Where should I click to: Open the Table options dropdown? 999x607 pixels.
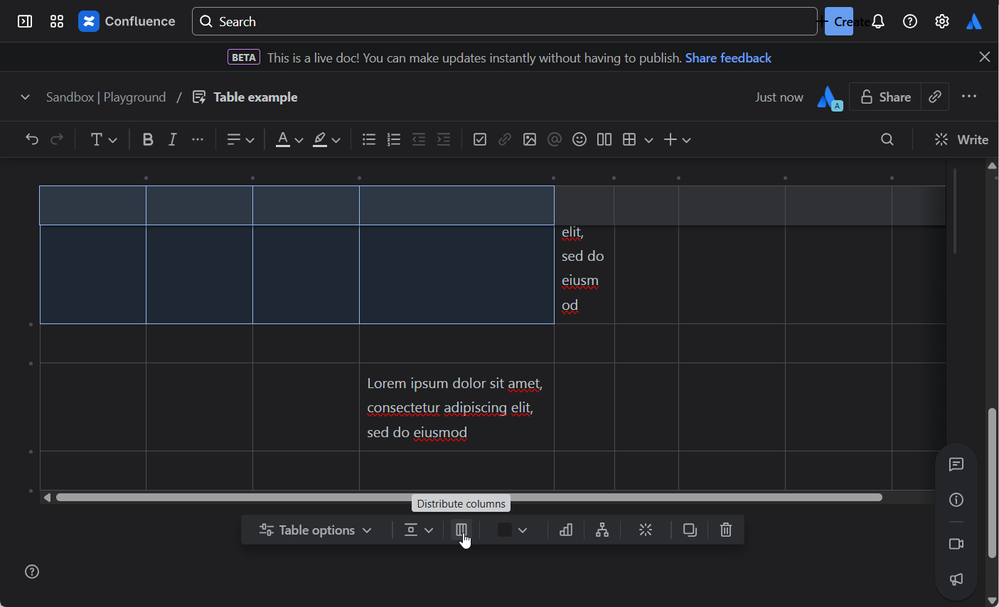[x=316, y=530]
